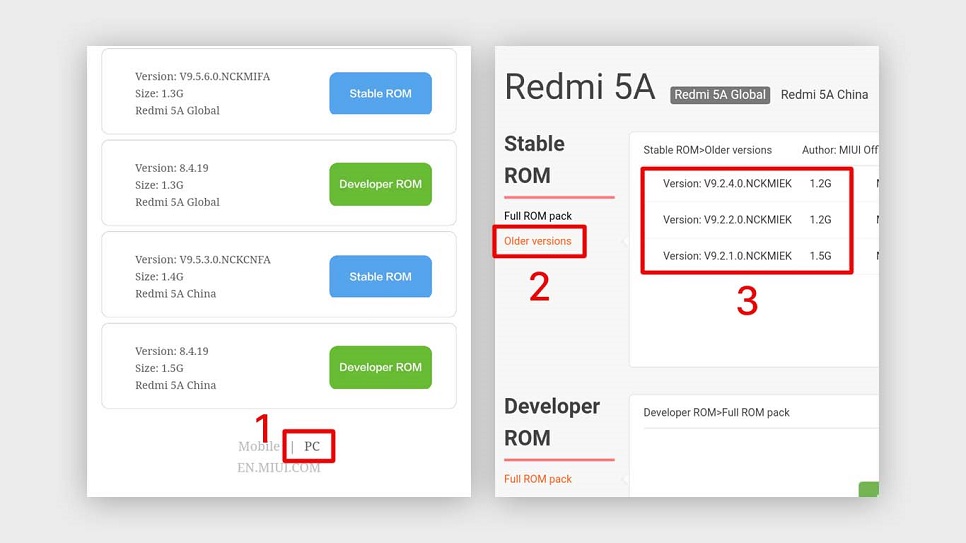966x543 pixels.
Task: Click the Developer ROM>Full ROM pack breadcrumb
Action: coord(716,412)
